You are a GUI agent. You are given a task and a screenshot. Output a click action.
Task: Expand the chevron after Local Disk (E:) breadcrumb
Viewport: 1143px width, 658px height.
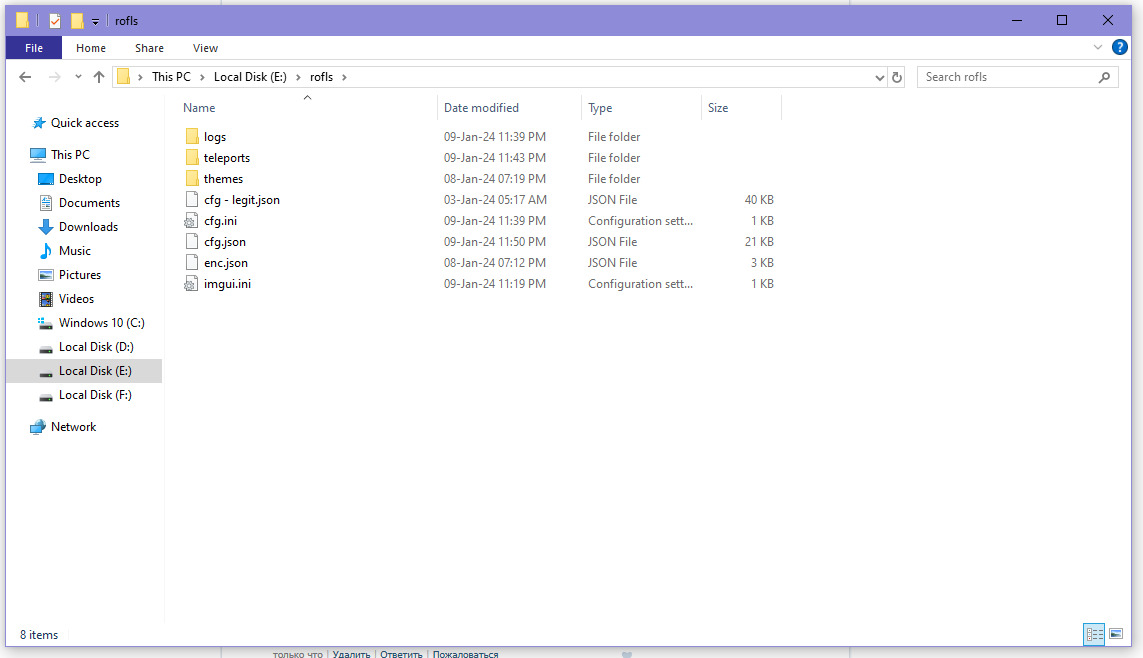(297, 77)
